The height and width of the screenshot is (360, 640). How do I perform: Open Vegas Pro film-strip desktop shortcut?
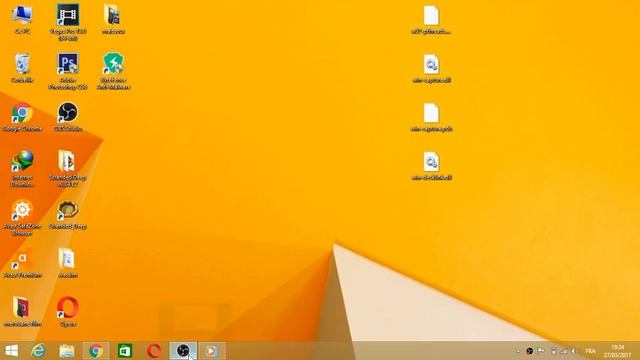[x=68, y=15]
